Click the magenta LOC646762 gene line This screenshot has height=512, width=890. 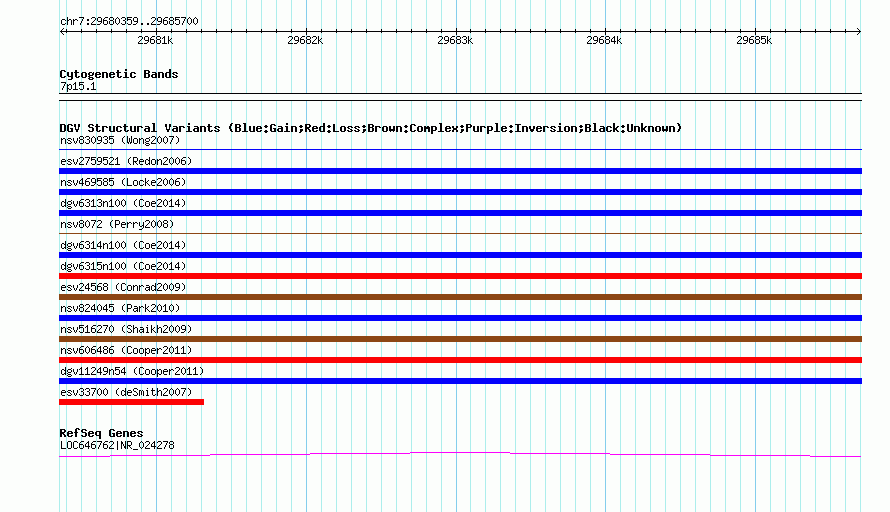click(x=460, y=454)
